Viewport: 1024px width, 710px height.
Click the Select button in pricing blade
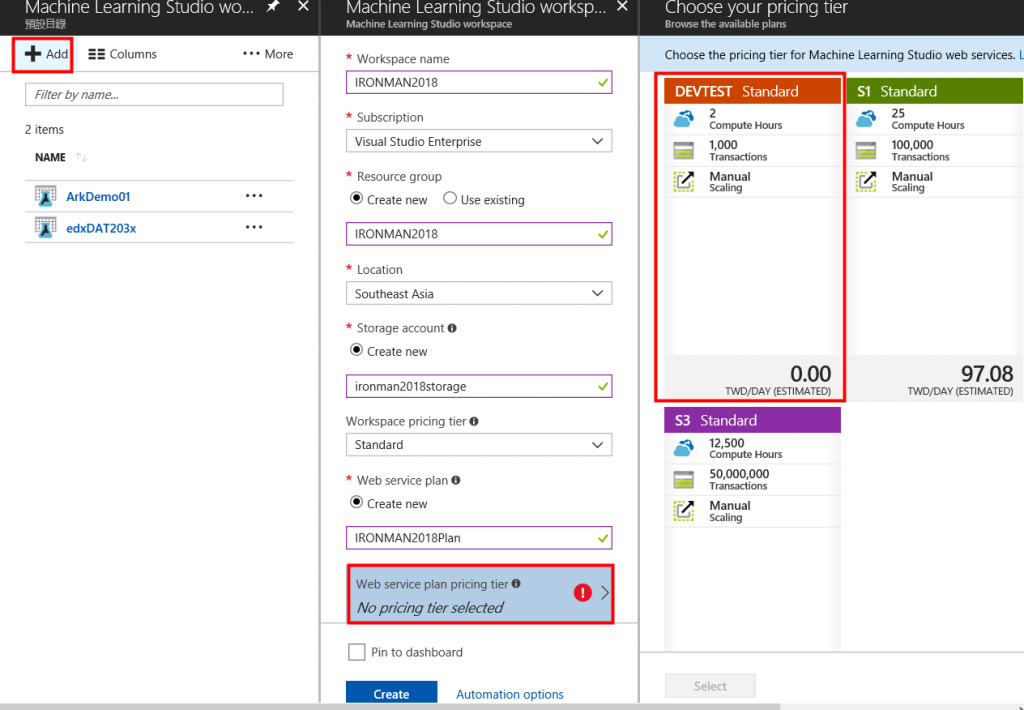(x=710, y=686)
